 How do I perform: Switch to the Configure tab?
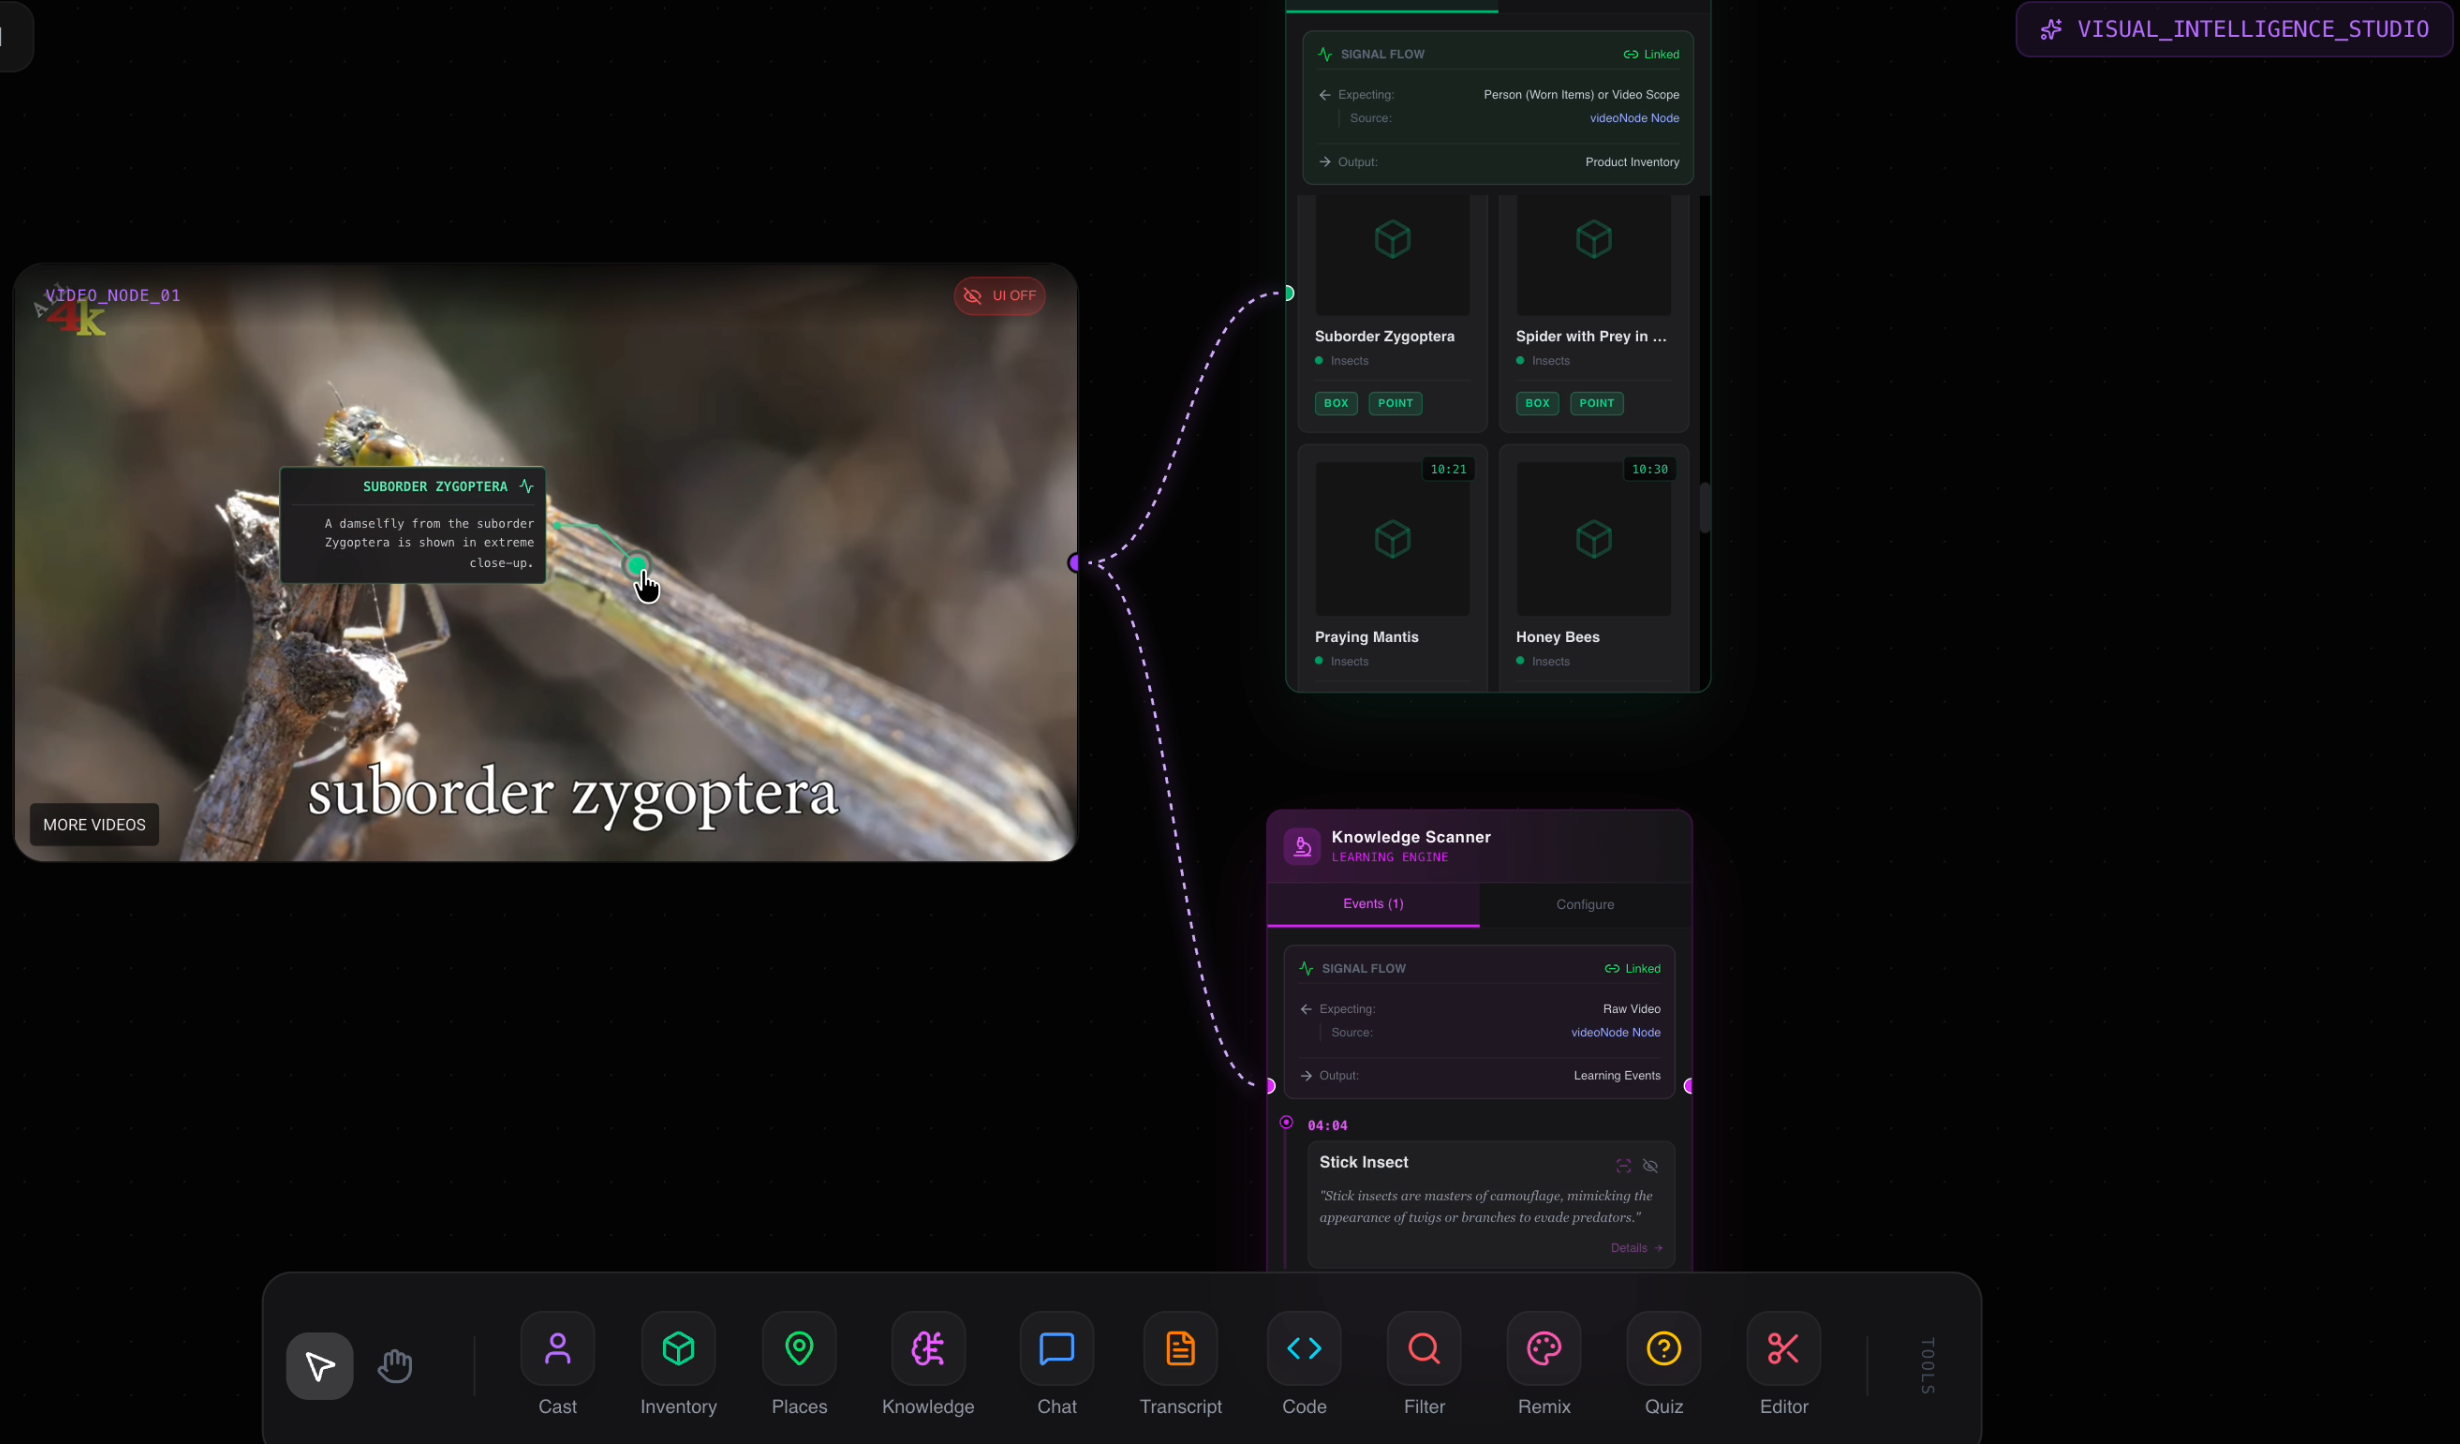tap(1585, 904)
